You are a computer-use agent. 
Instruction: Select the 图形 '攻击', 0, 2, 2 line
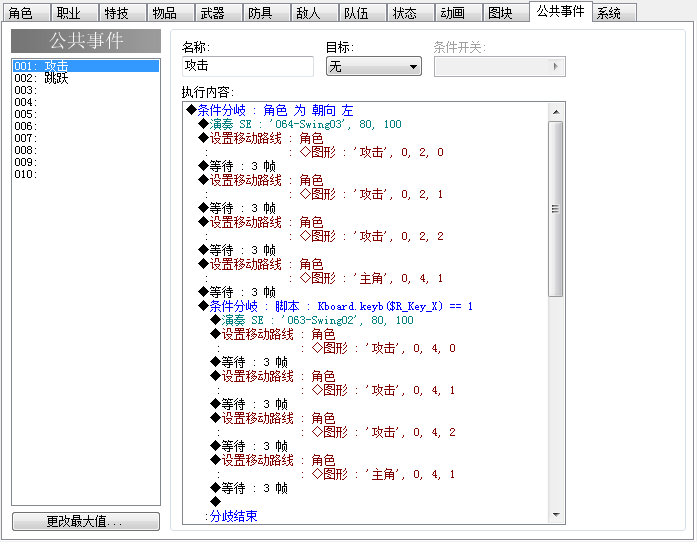(x=372, y=236)
